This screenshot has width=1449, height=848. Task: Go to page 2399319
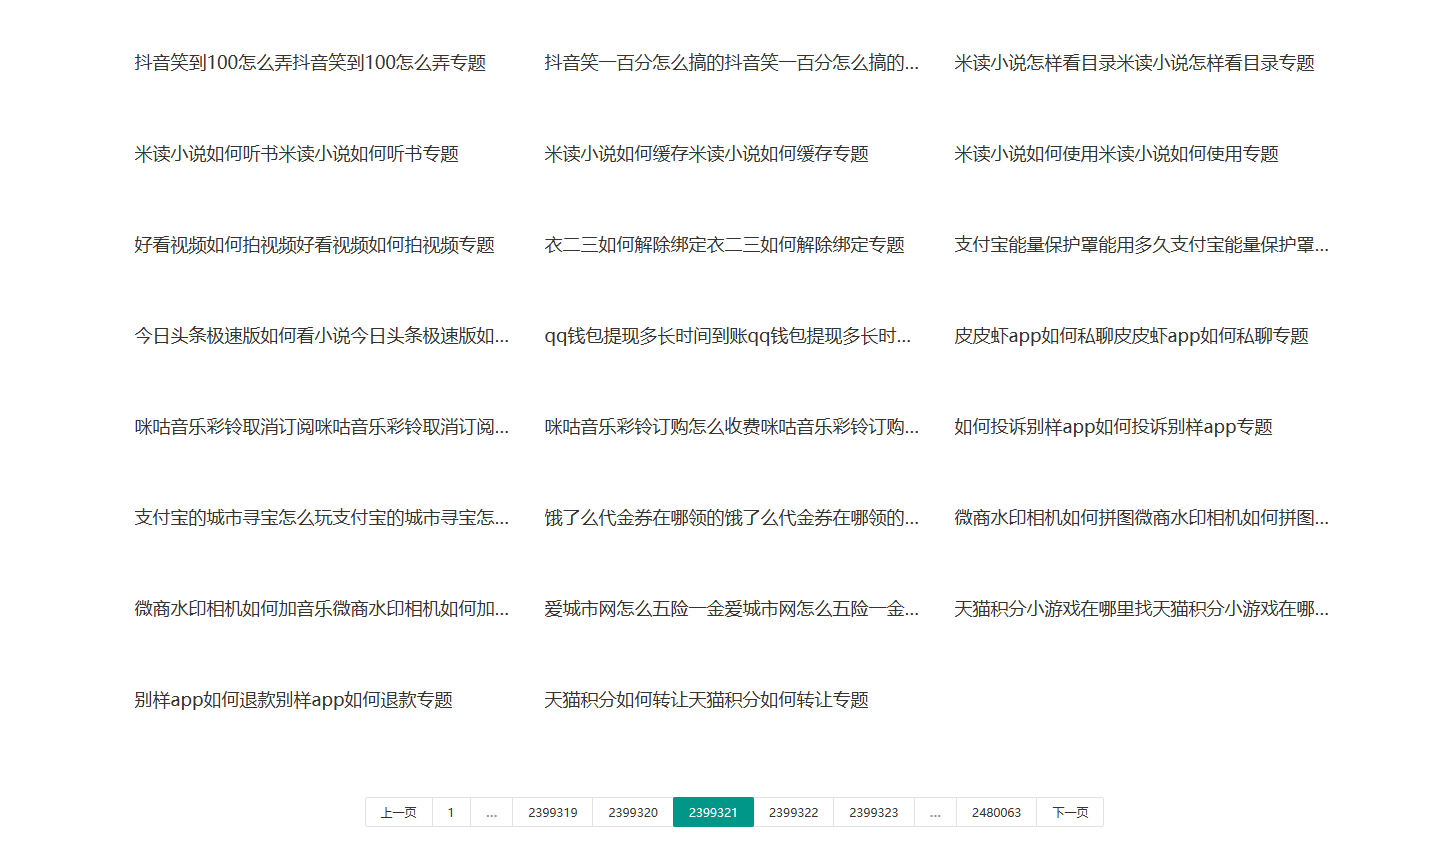point(553,812)
